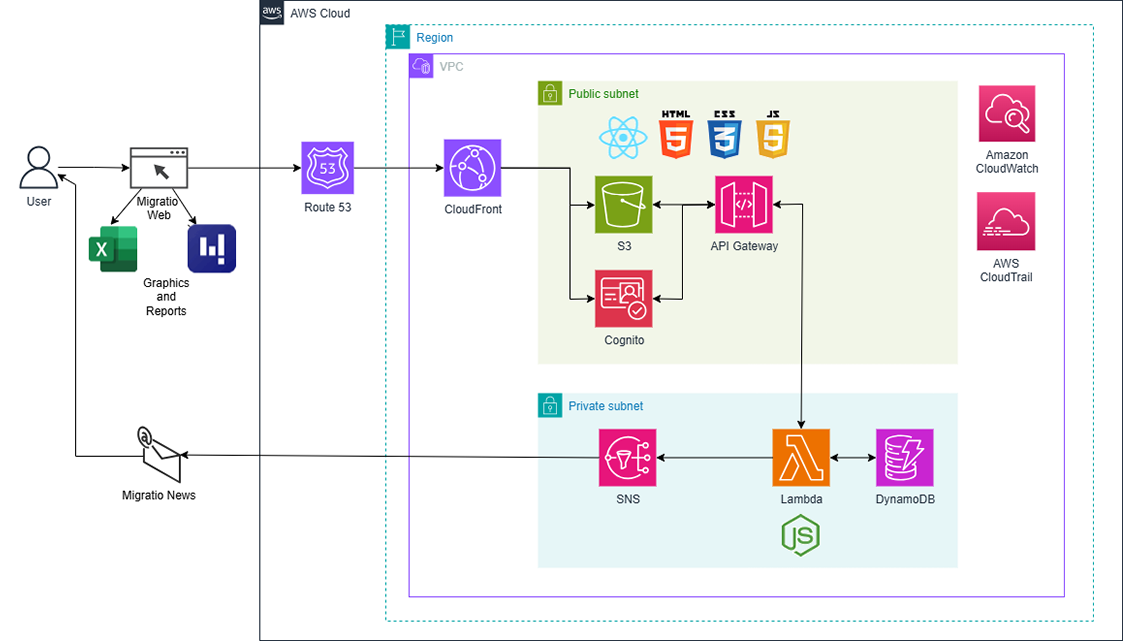
Task: Select the JavaScript badge icon
Action: click(771, 135)
